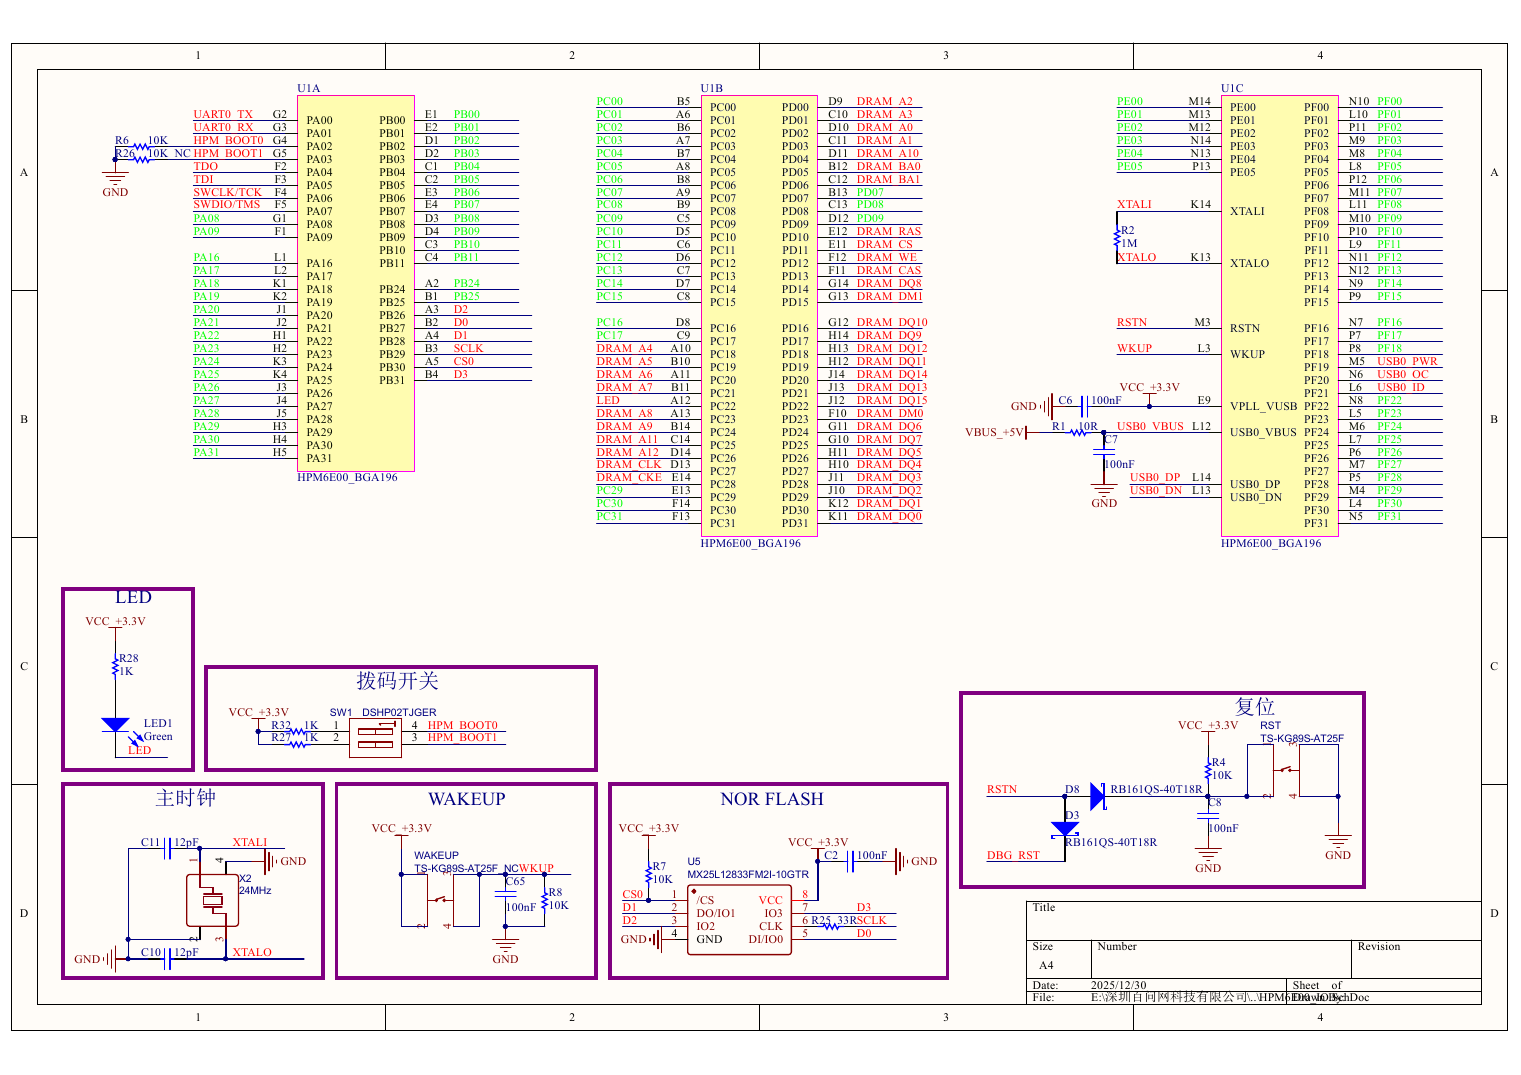Click the C2 100nF decoupling capacitor
The width and height of the screenshot is (1521, 1075).
coord(849,861)
